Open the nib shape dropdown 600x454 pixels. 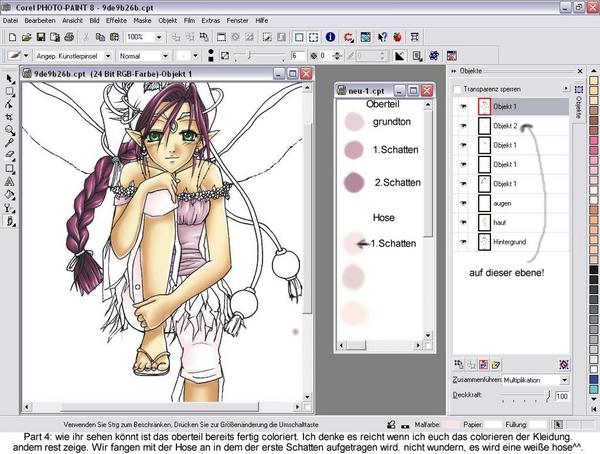(x=195, y=56)
